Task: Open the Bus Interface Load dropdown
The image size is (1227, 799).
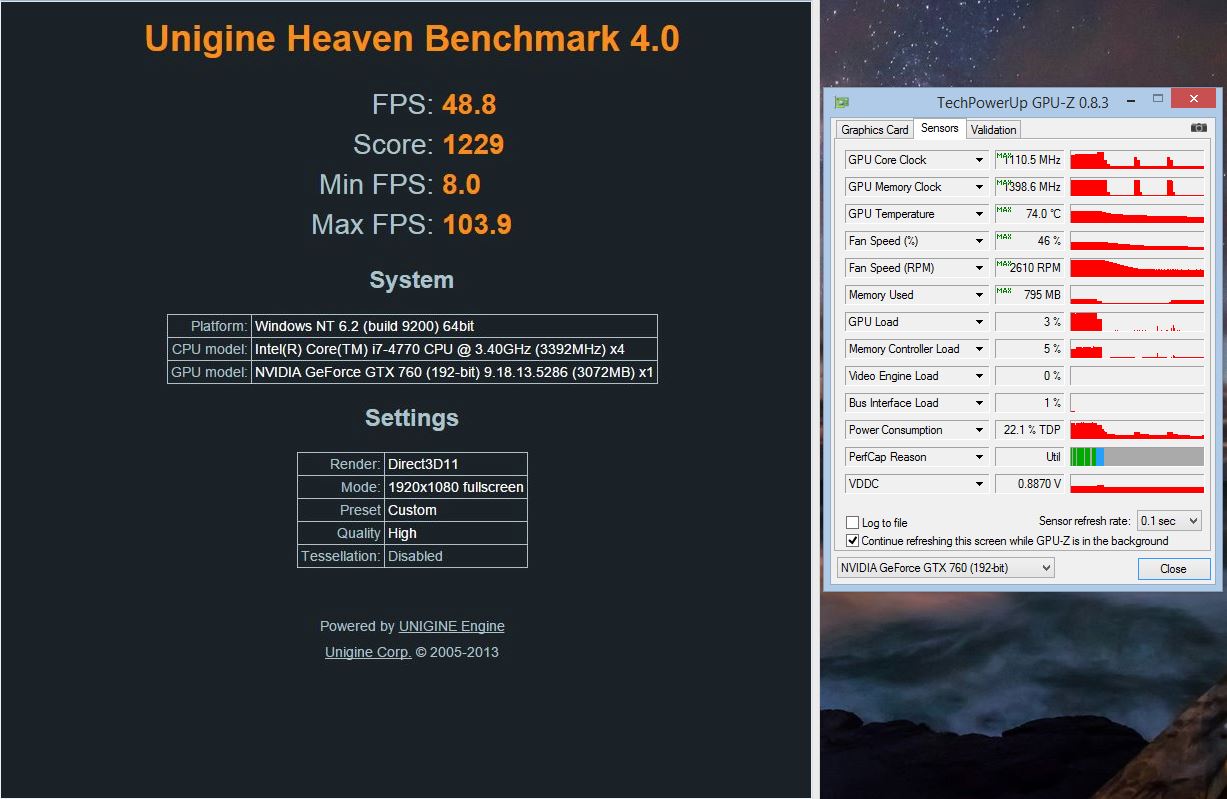Action: coord(980,403)
